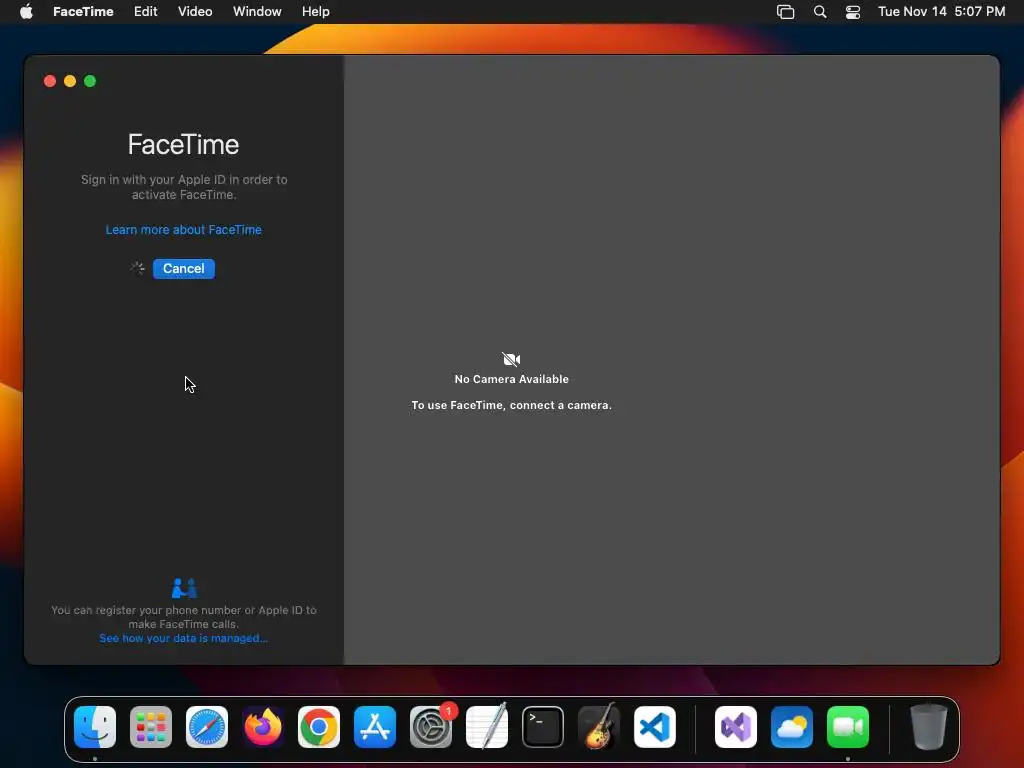1024x768 pixels.
Task: Click Sign in with your Apple ID text
Action: pos(184,187)
